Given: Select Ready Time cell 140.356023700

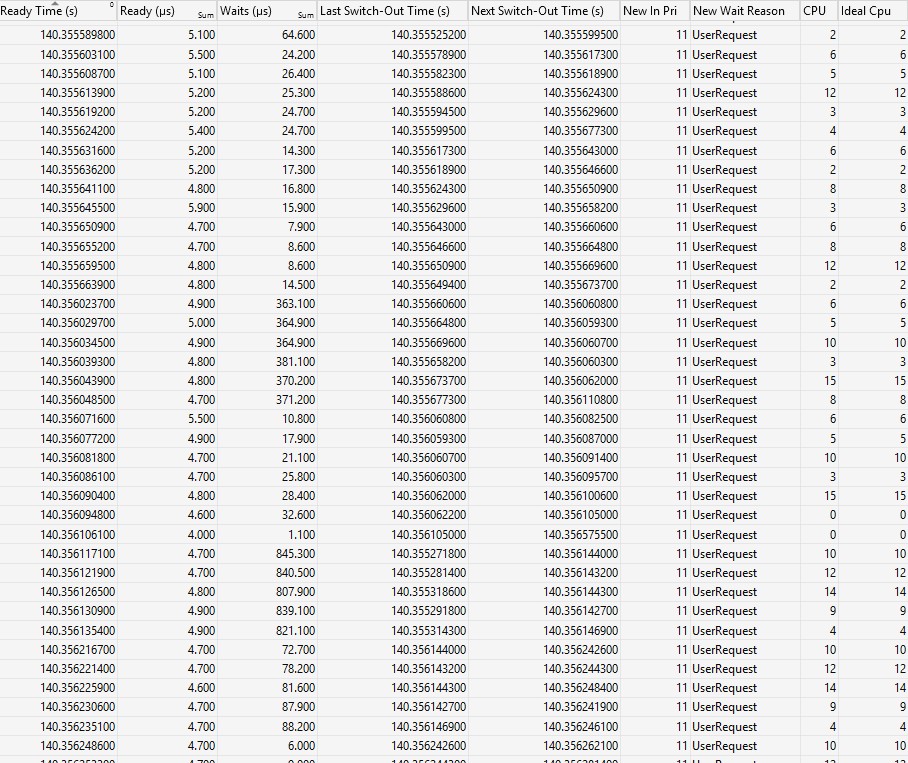Looking at the screenshot, I should 78,304.
